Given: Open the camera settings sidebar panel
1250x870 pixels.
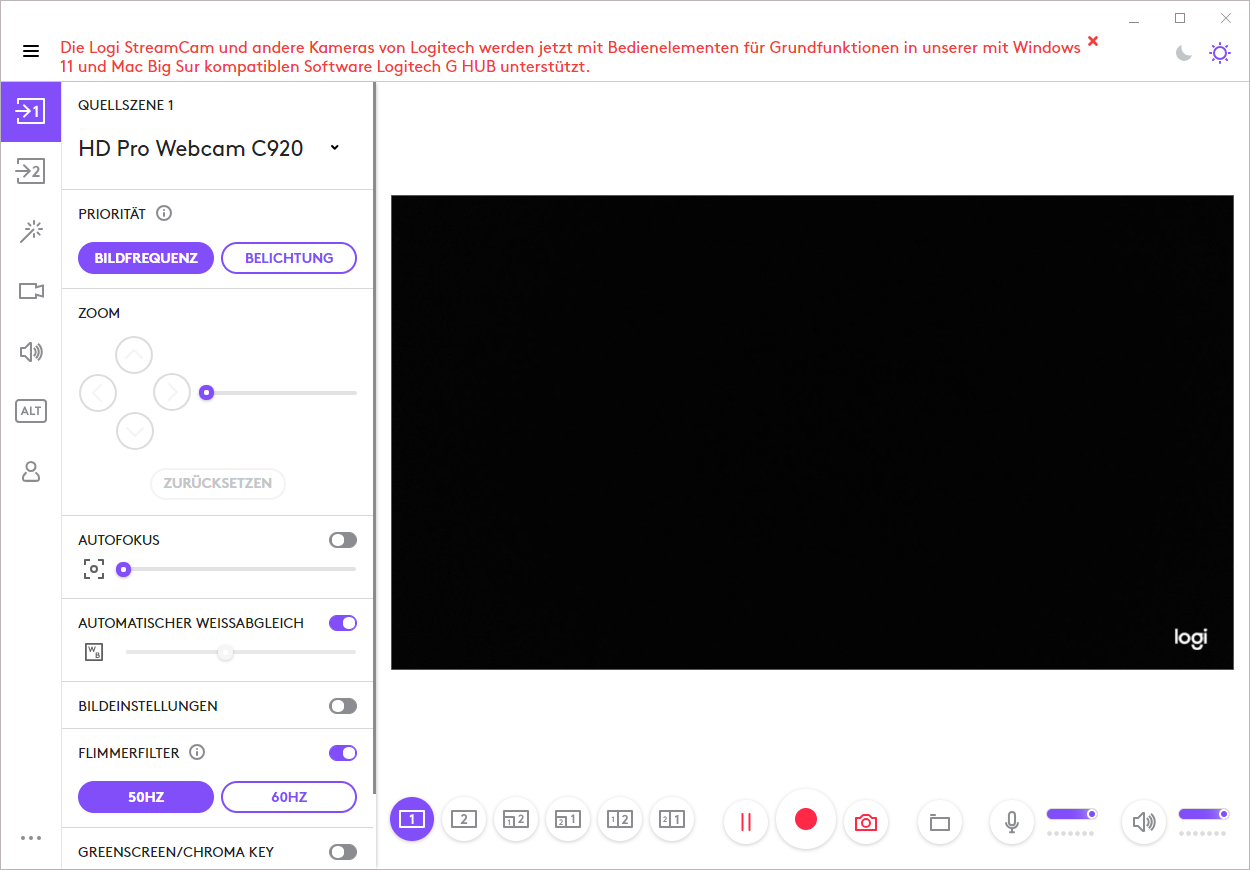Looking at the screenshot, I should 31,291.
